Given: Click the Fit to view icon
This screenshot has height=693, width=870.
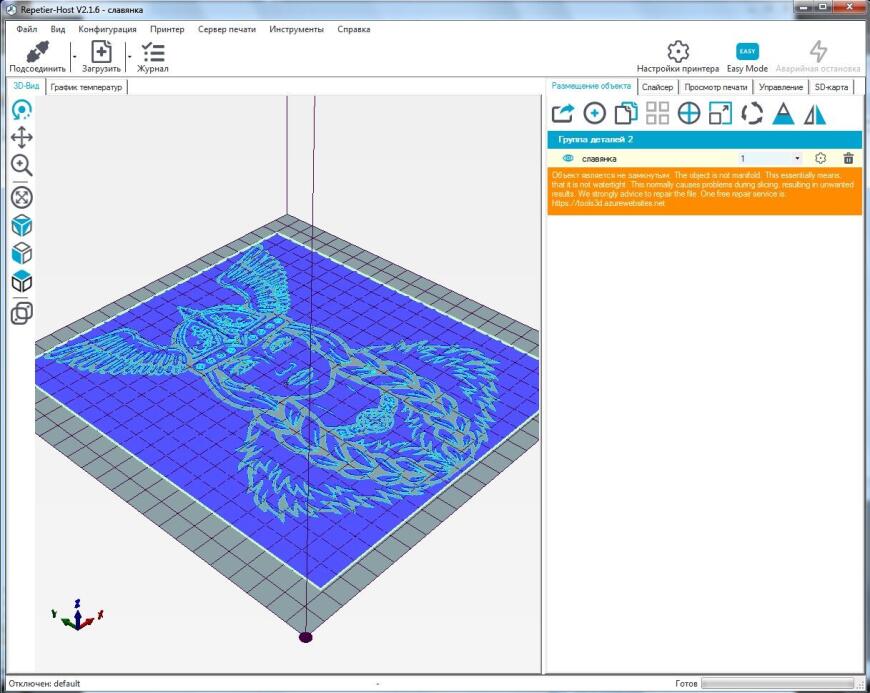Looking at the screenshot, I should [x=22, y=198].
